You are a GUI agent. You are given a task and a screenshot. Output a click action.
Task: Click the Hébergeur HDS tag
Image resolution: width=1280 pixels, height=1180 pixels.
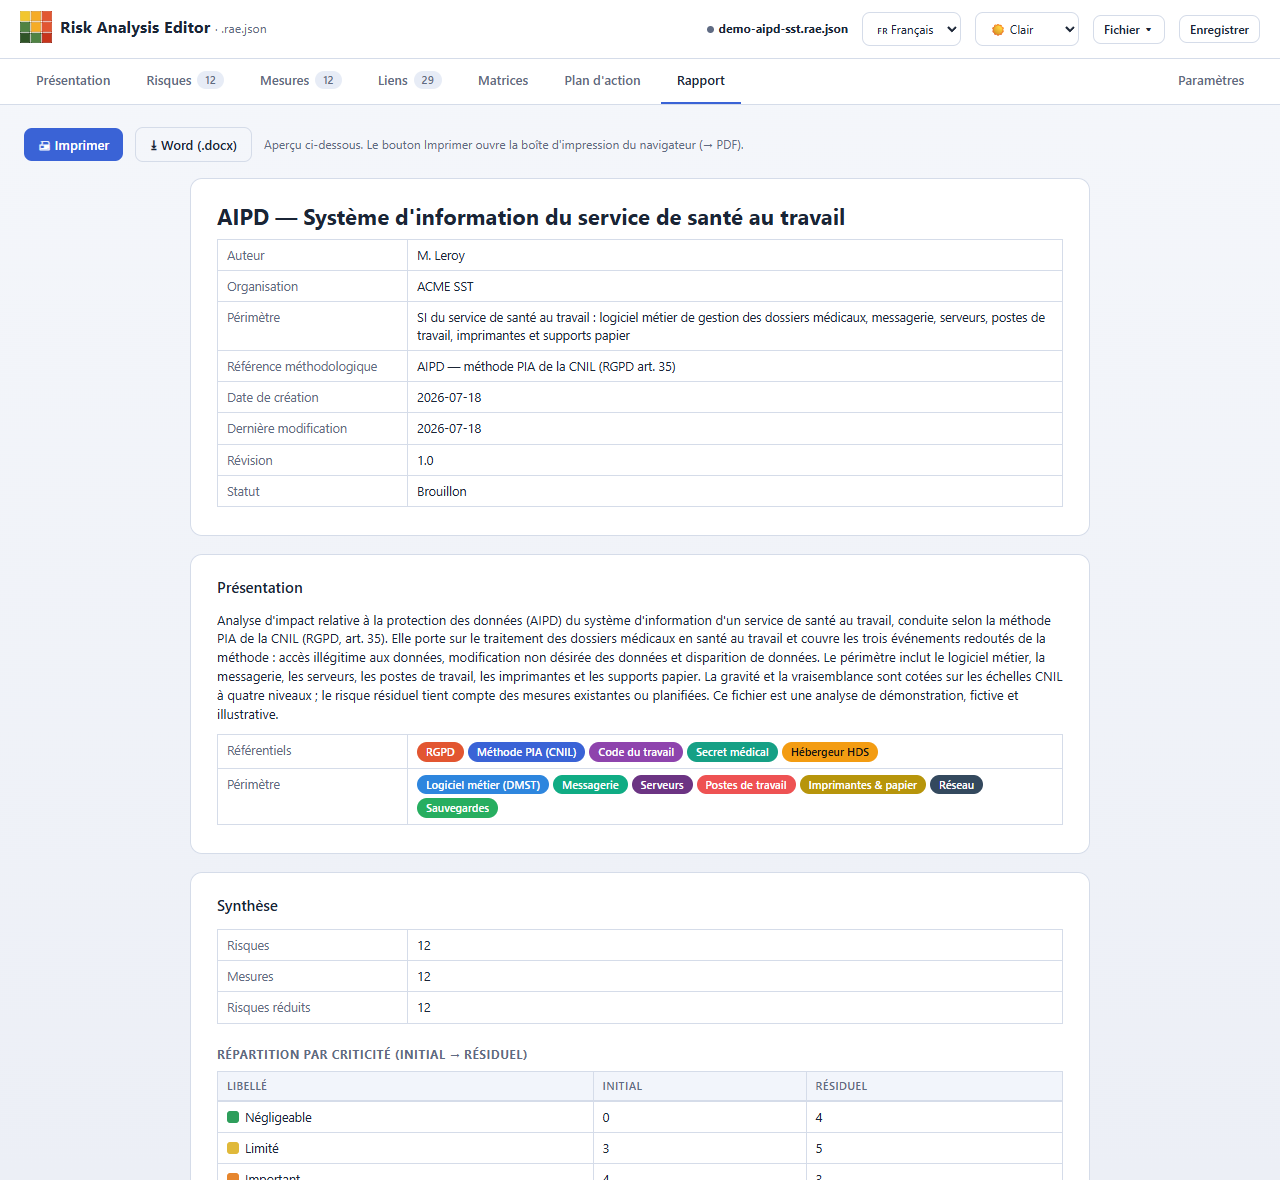[x=830, y=752]
